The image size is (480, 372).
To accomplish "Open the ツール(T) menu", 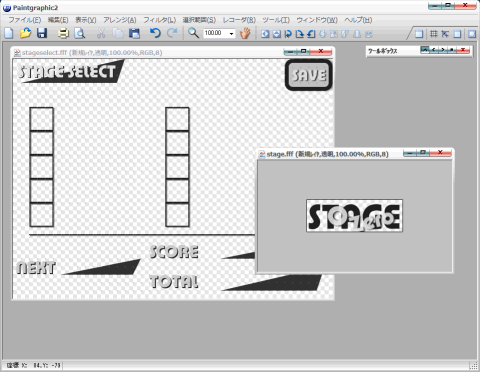I will [x=276, y=20].
